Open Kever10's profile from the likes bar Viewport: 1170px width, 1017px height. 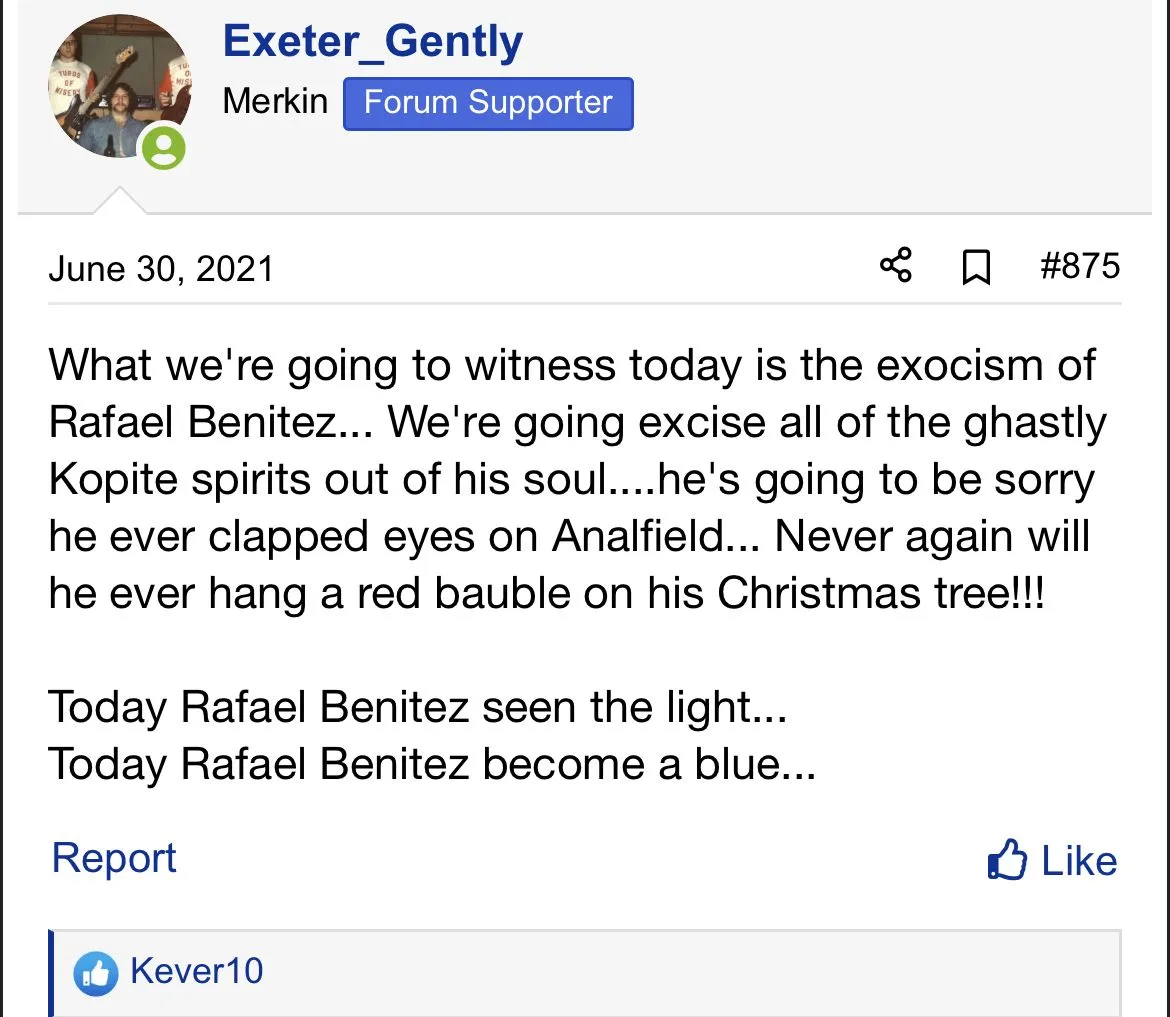[x=197, y=971]
